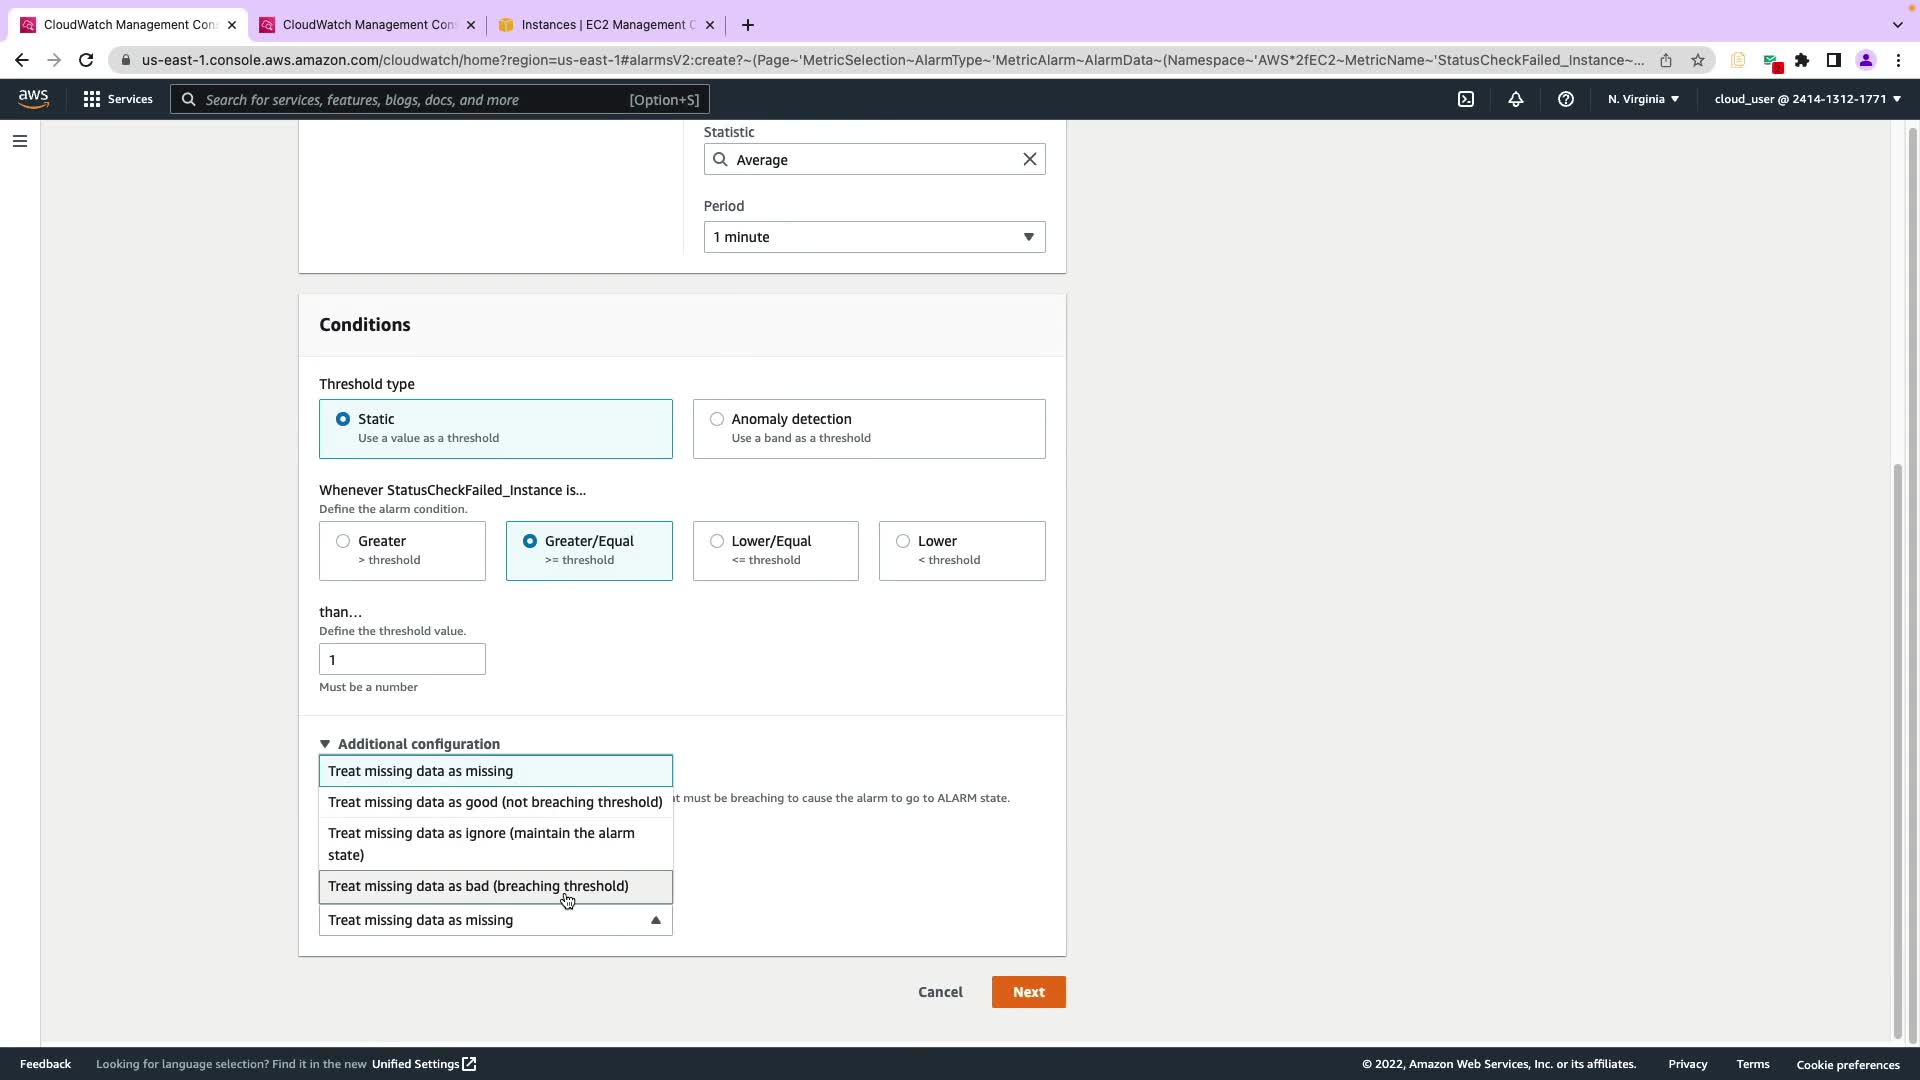Open the N. Virginia region selector
The width and height of the screenshot is (1920, 1080).
(1642, 99)
